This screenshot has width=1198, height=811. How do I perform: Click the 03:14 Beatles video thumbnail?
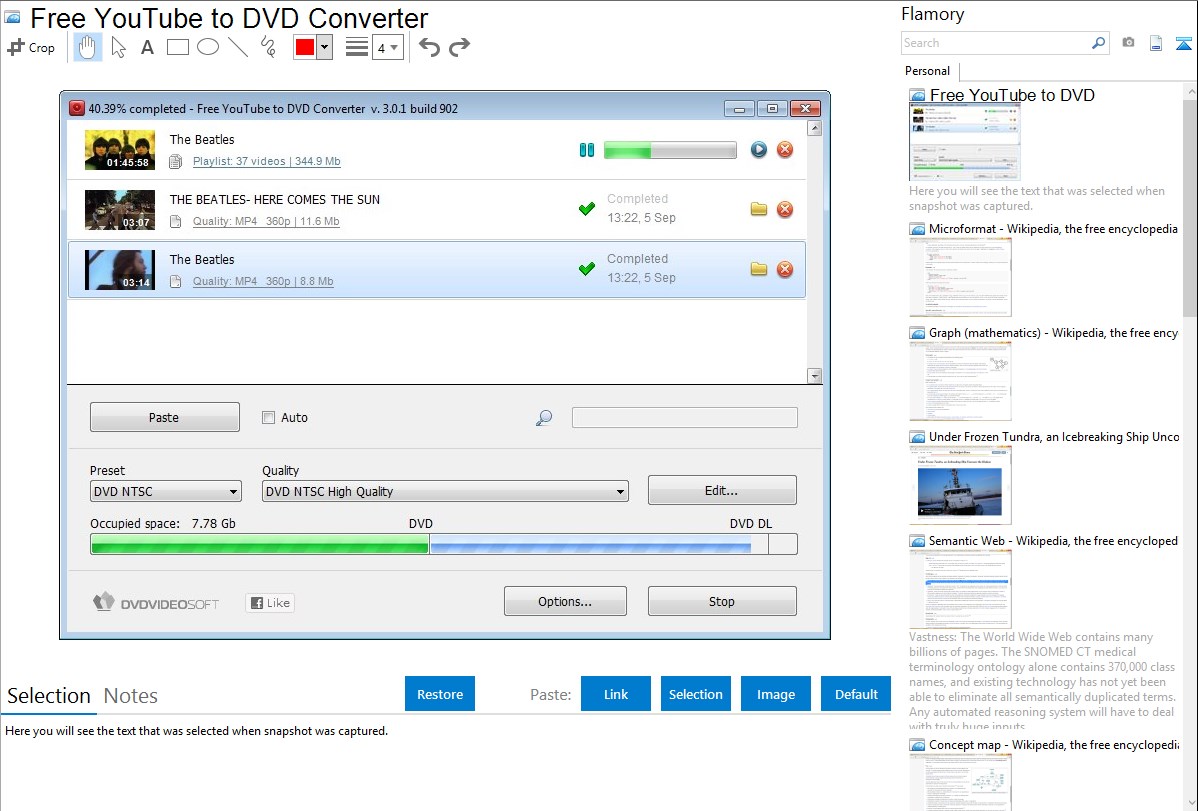point(120,270)
